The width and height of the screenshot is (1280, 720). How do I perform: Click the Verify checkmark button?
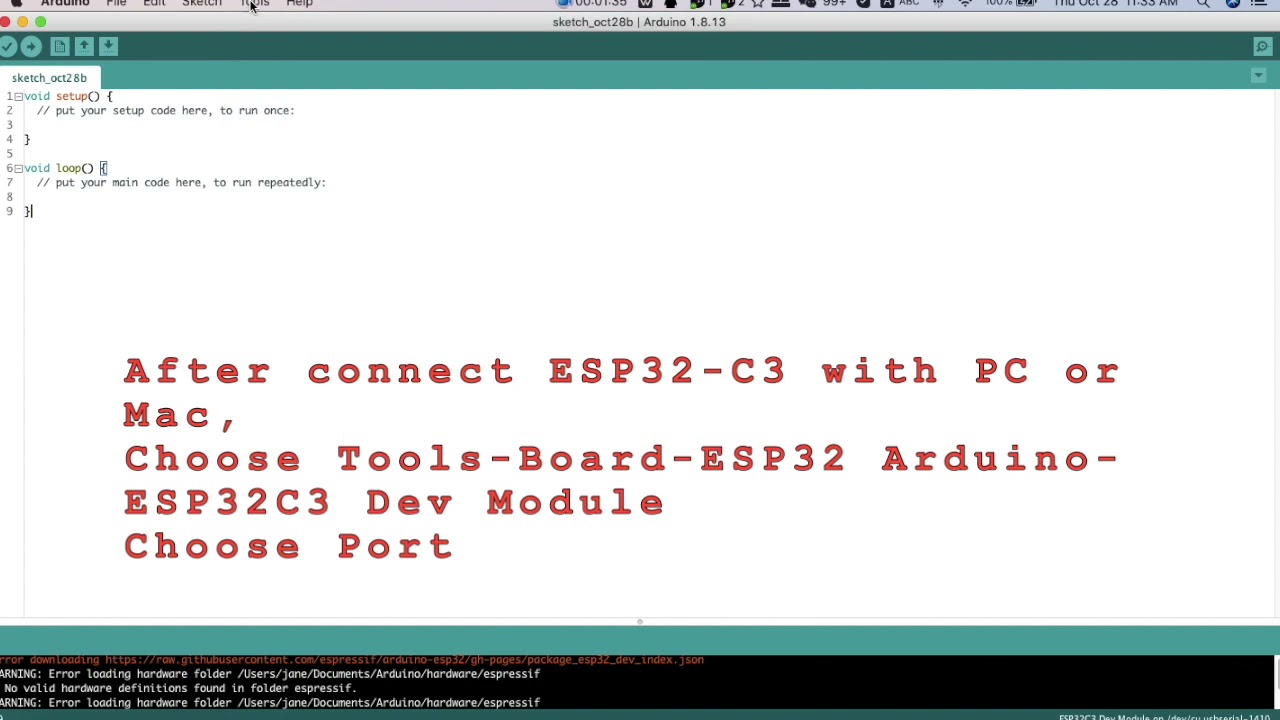(x=7, y=46)
